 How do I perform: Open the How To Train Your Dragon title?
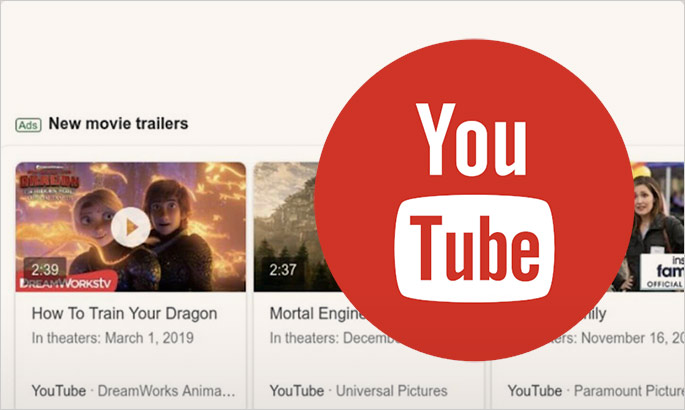pos(124,314)
